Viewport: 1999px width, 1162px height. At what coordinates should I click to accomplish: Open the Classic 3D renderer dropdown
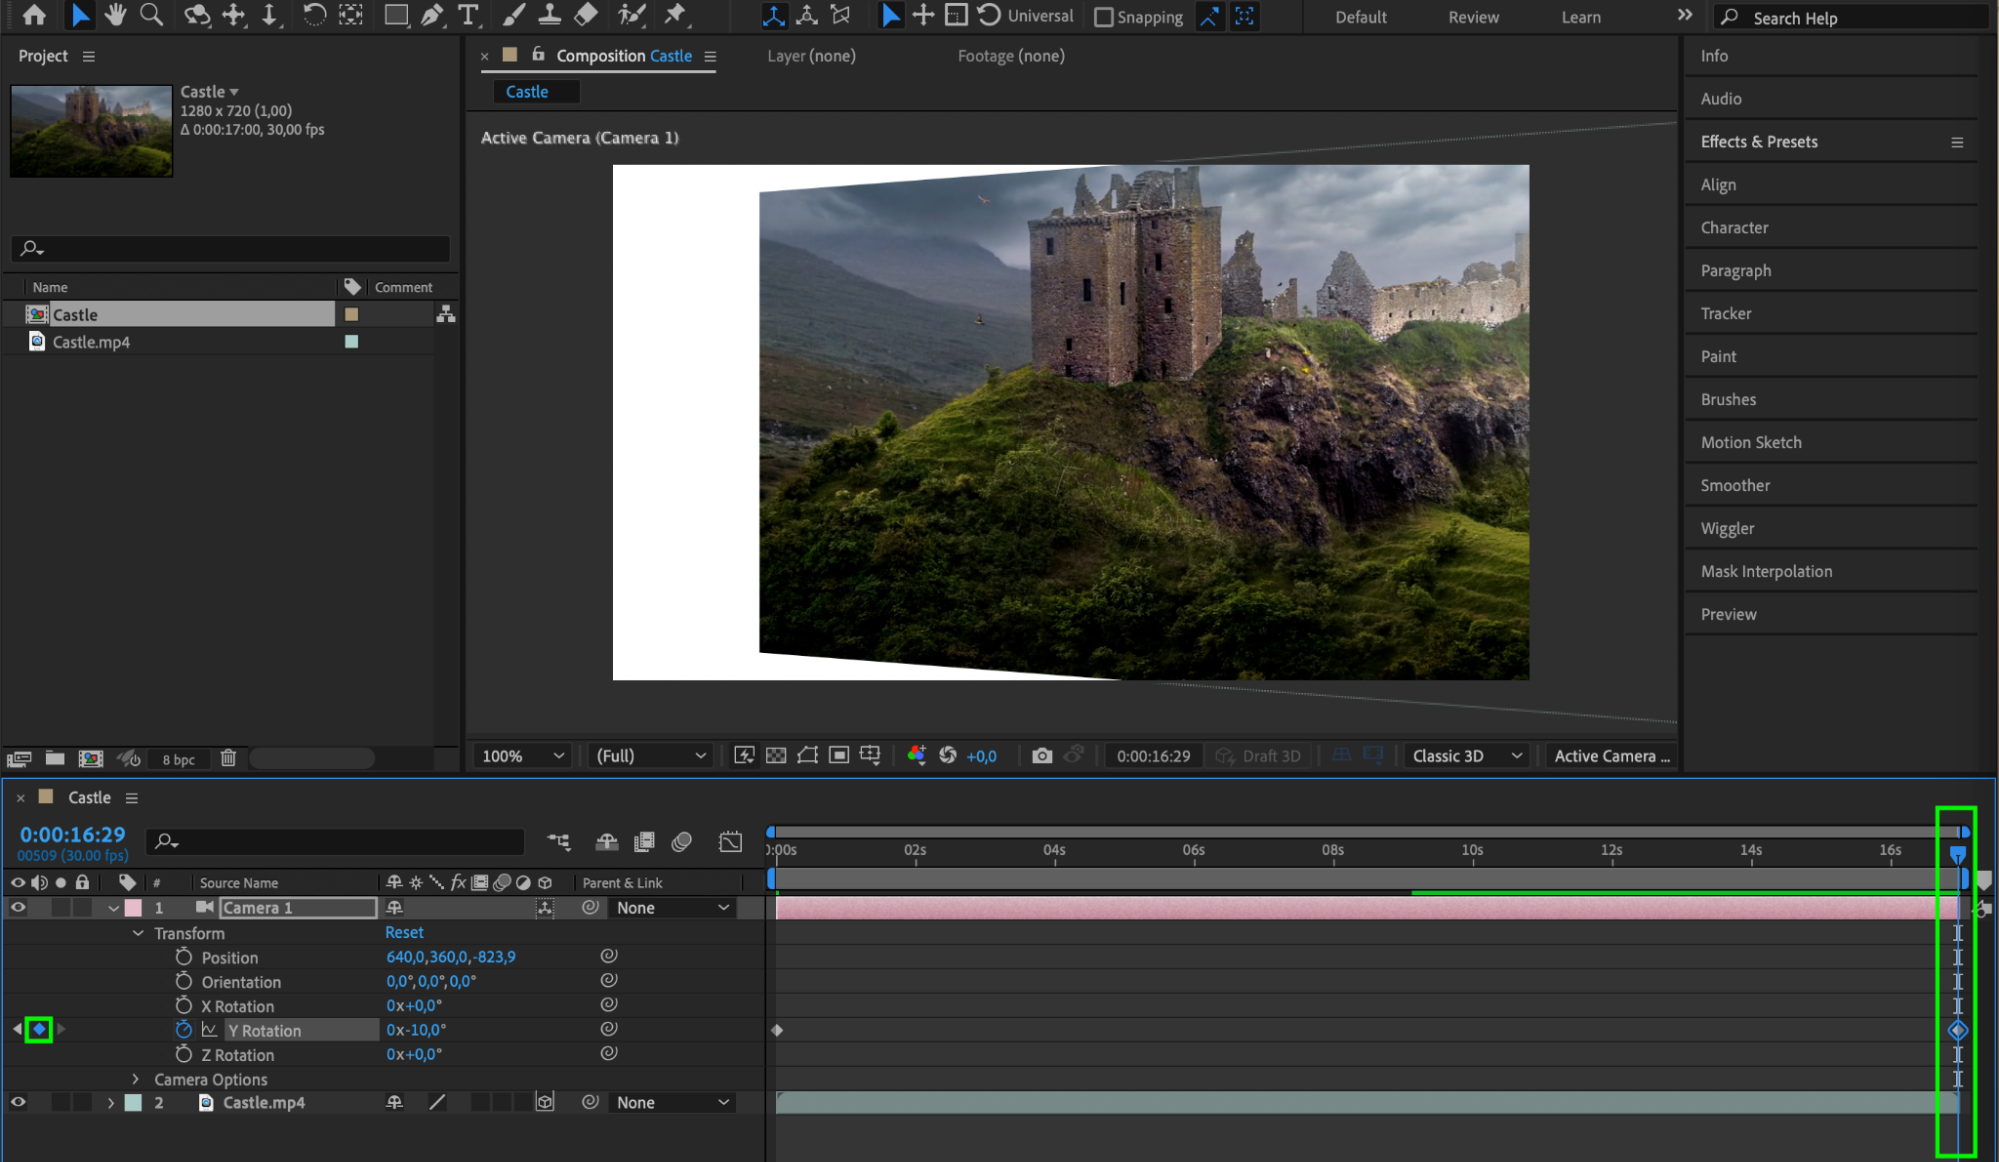tap(1466, 756)
